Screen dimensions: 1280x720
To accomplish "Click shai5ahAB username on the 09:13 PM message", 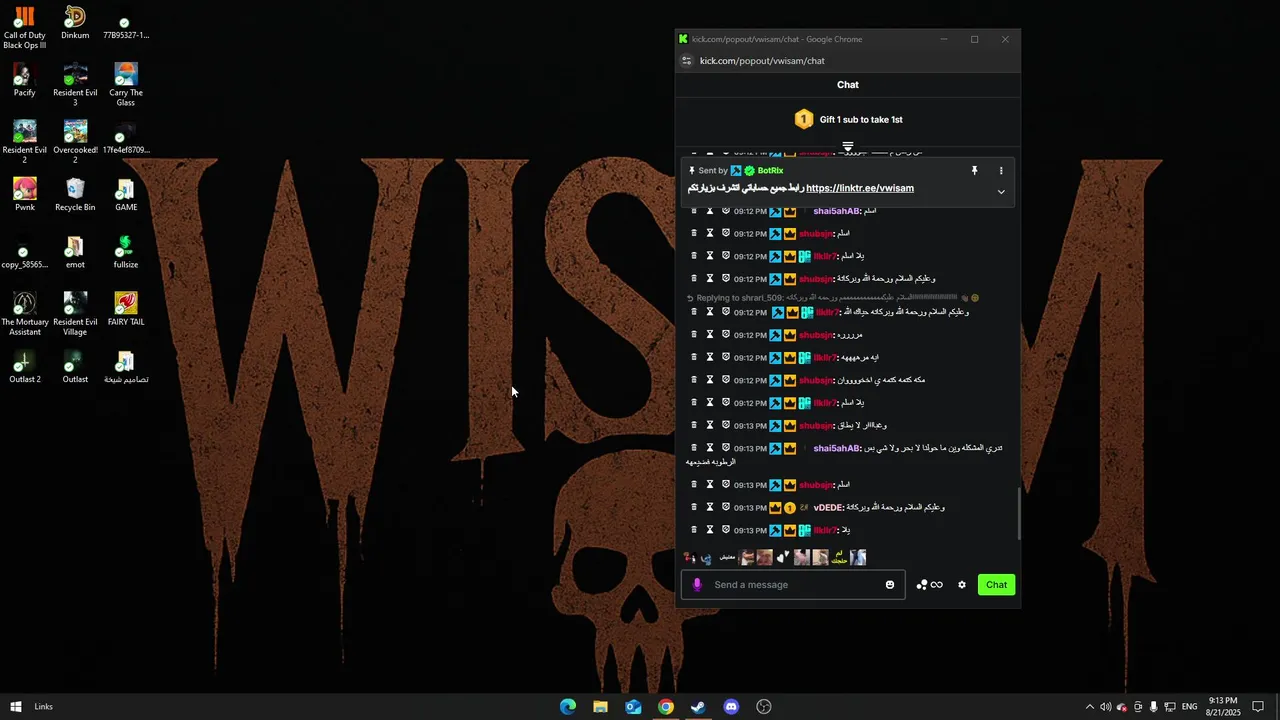I will [x=836, y=448].
